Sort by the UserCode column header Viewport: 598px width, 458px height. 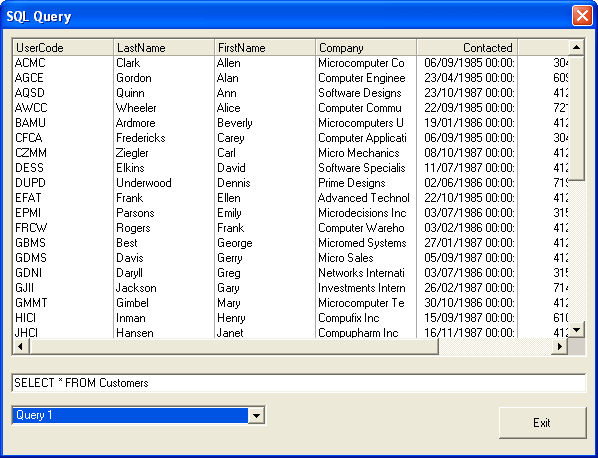pyautogui.click(x=63, y=48)
